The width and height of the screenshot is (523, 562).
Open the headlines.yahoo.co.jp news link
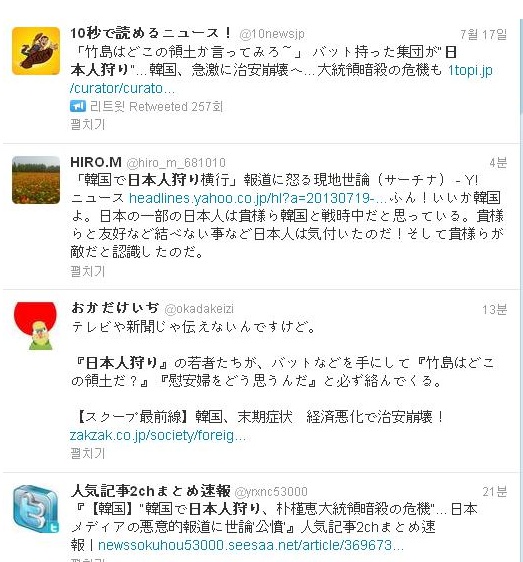(258, 198)
